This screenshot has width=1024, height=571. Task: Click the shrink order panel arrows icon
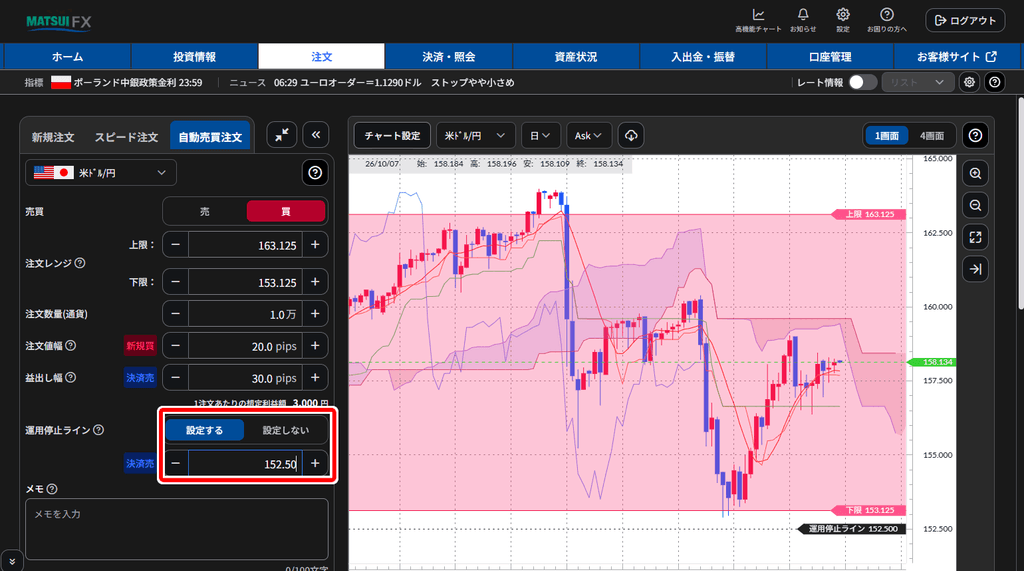point(282,135)
